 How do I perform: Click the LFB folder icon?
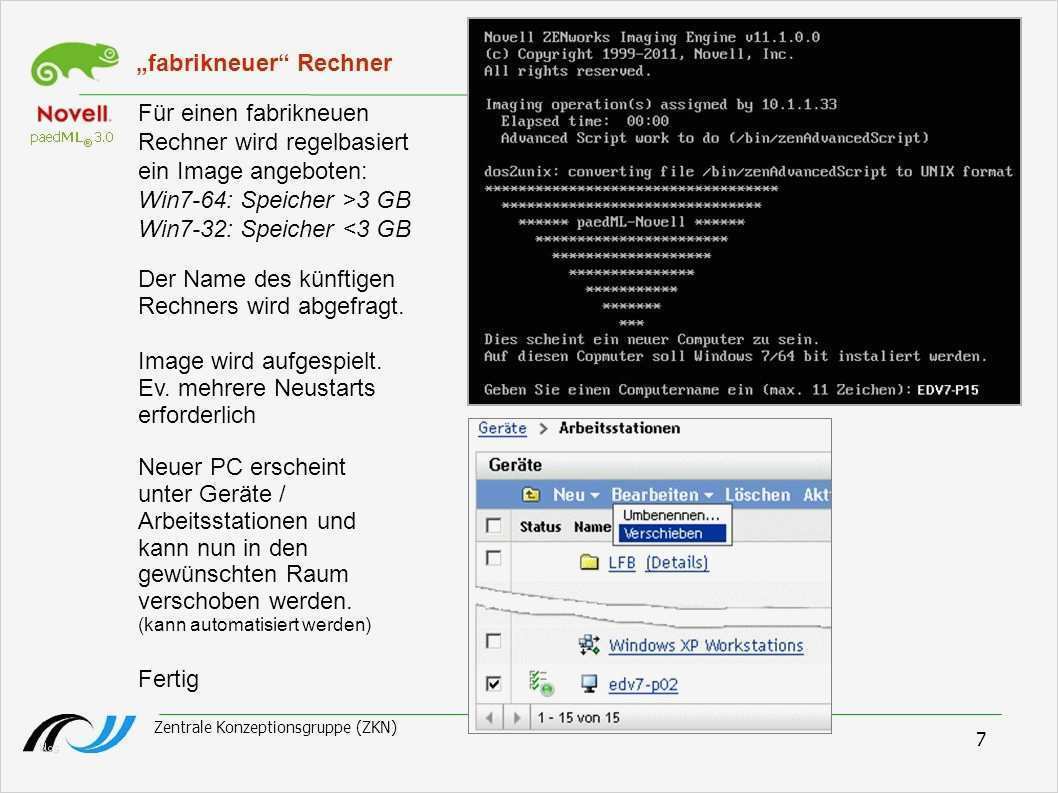[x=589, y=562]
